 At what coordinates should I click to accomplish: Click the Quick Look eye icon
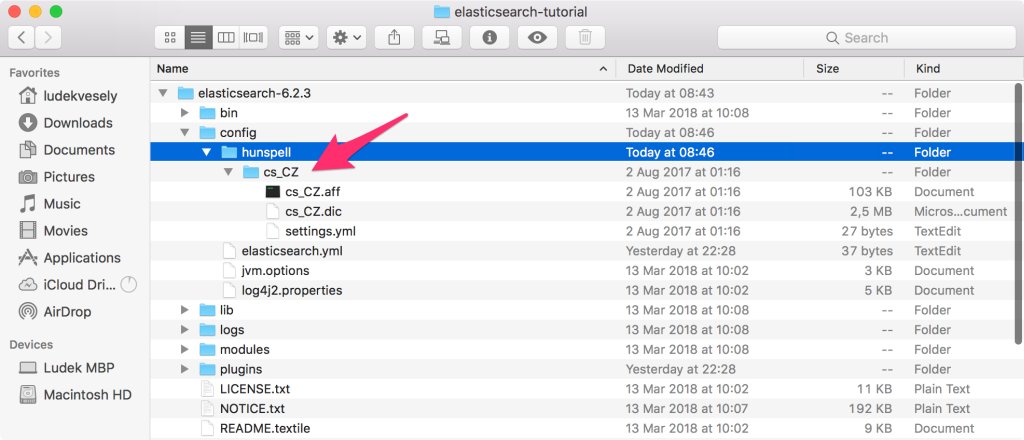537,37
